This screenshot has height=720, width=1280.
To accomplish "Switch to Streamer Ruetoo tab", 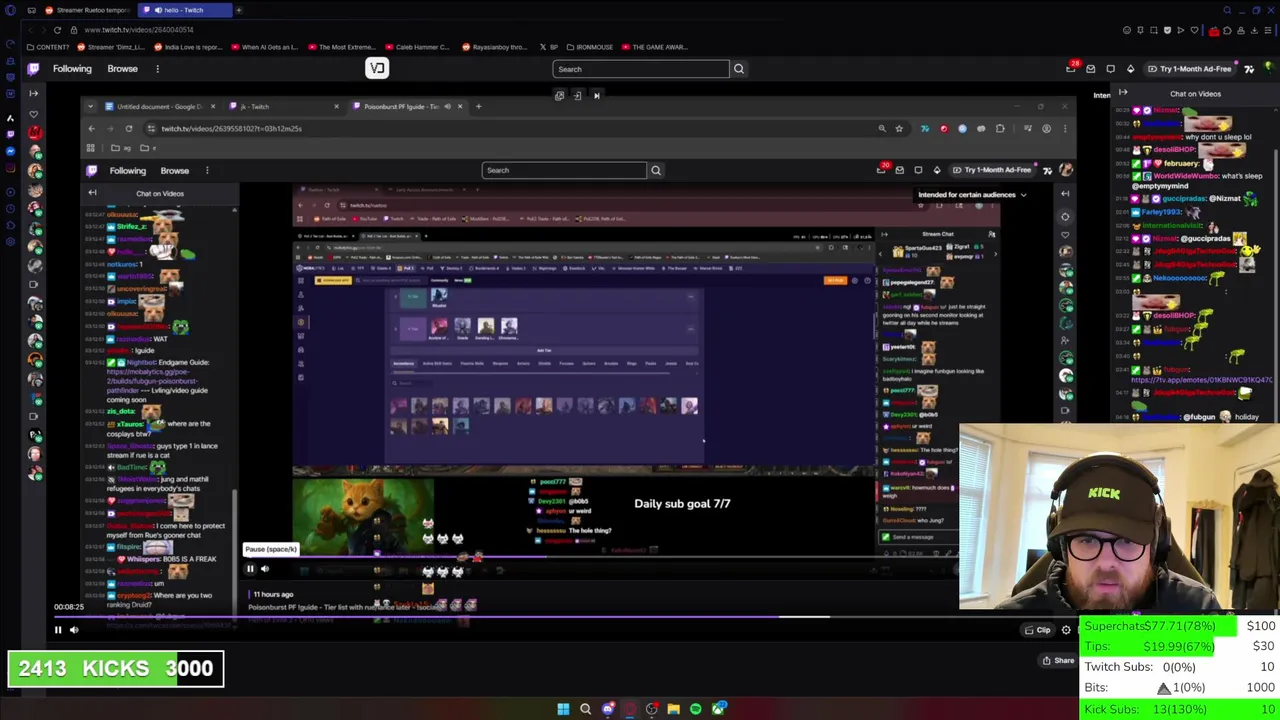I will click(x=87, y=10).
